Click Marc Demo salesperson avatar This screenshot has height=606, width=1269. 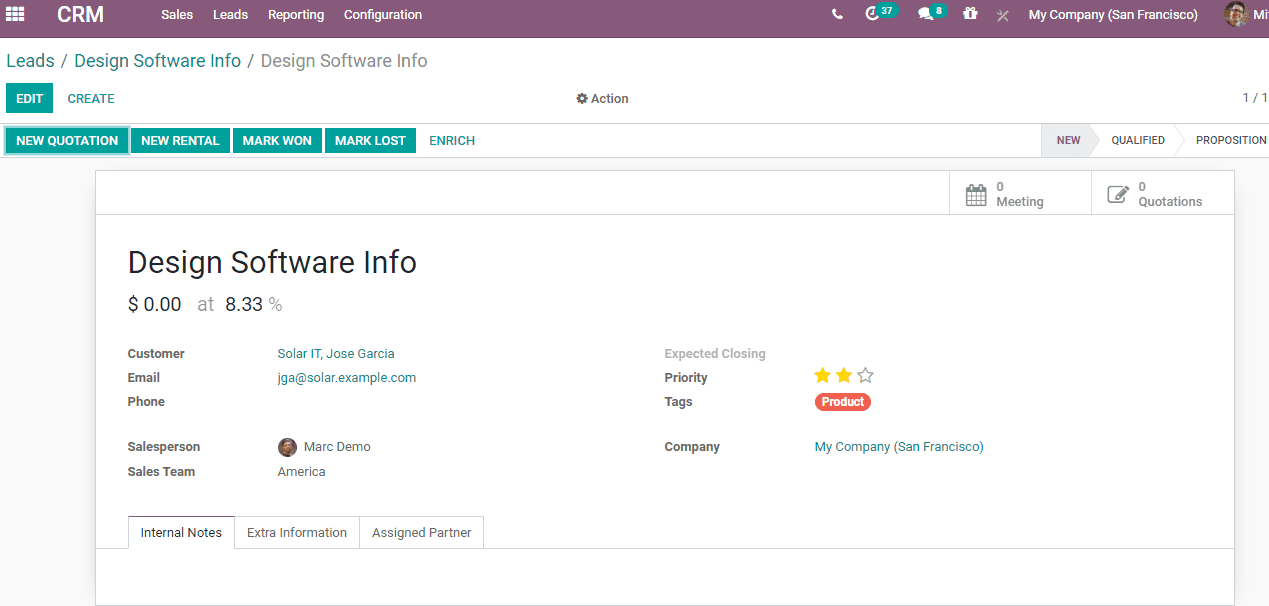[287, 447]
